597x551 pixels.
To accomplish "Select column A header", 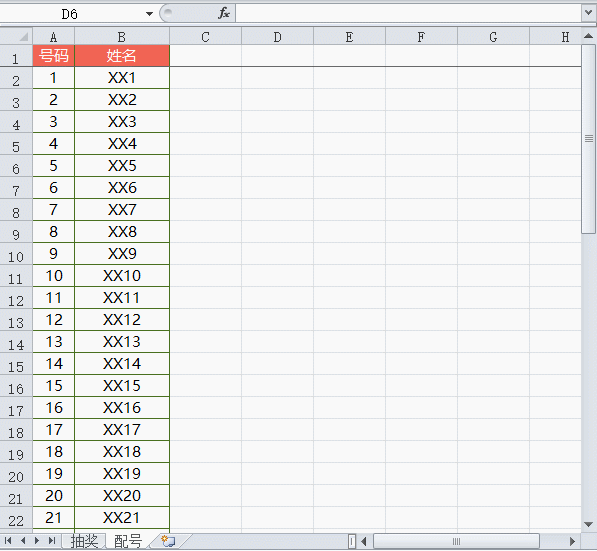I will click(54, 37).
